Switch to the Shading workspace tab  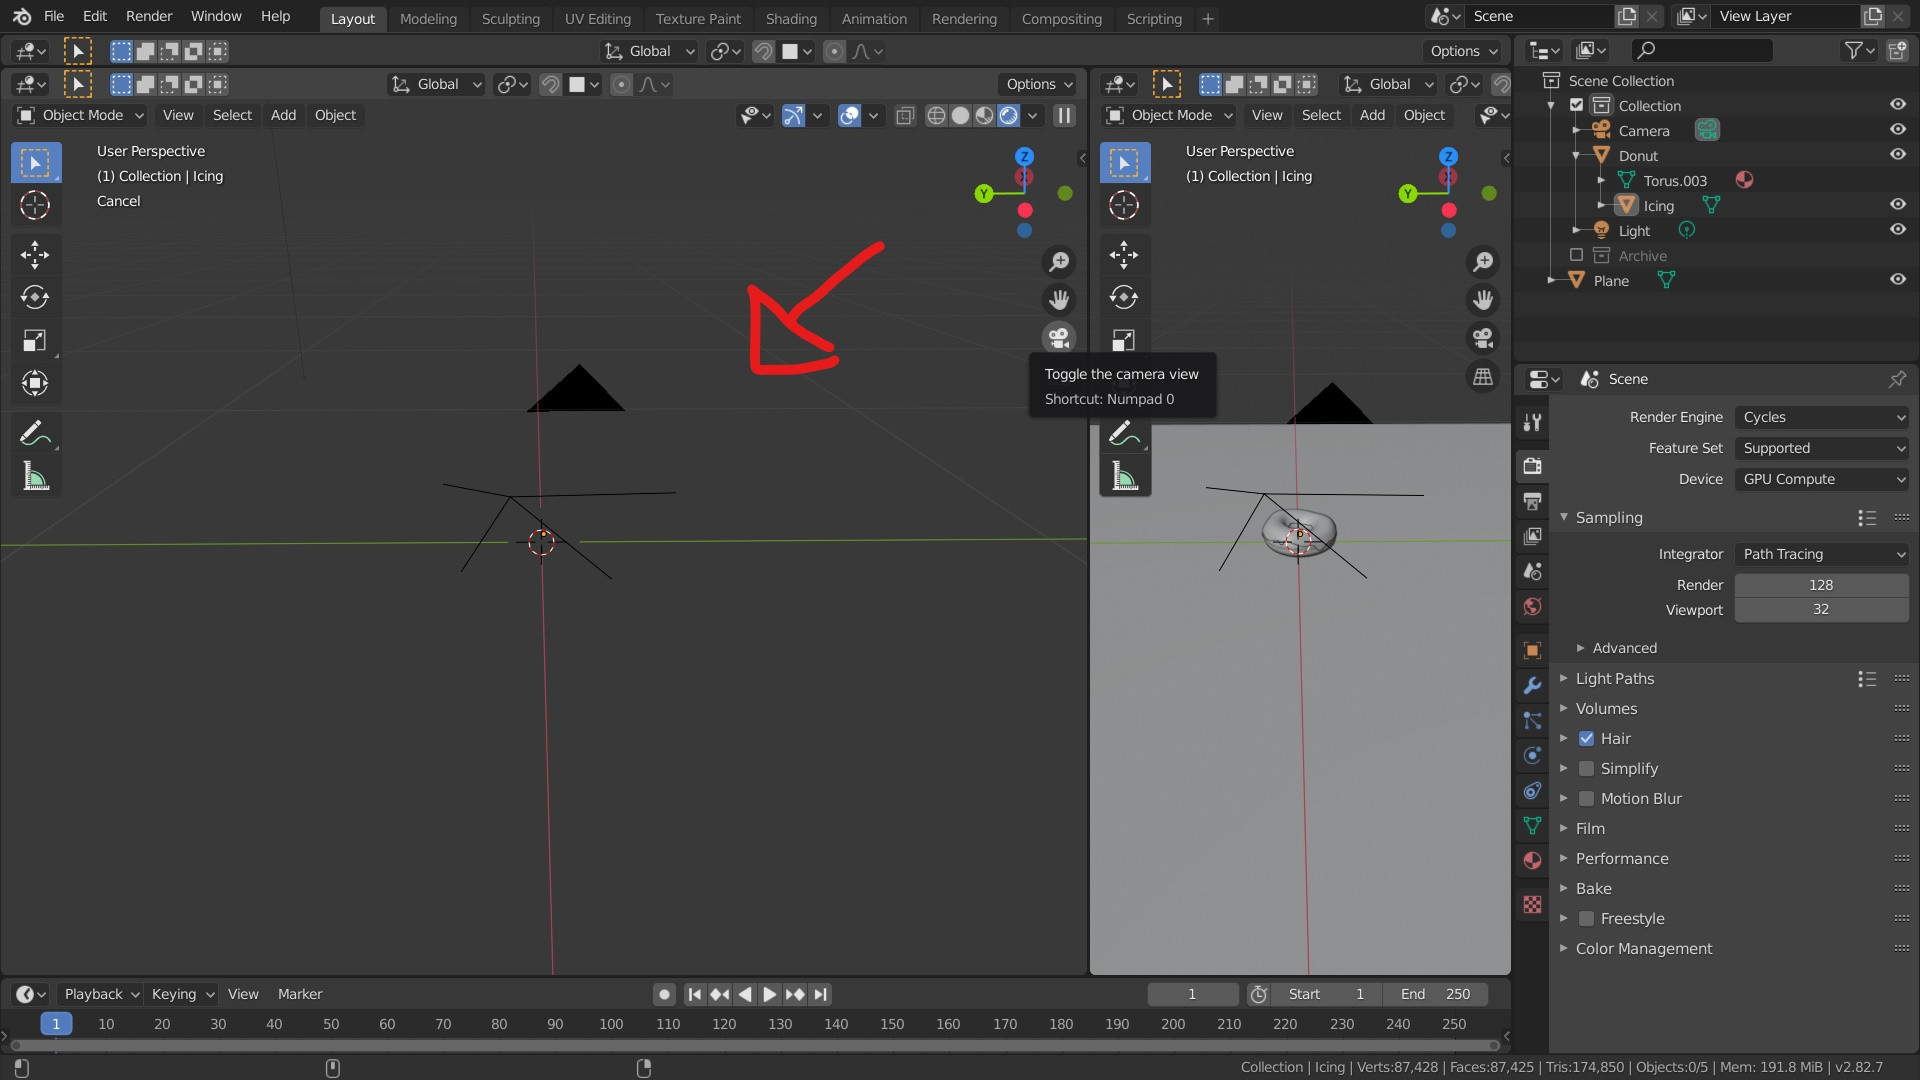tap(791, 18)
